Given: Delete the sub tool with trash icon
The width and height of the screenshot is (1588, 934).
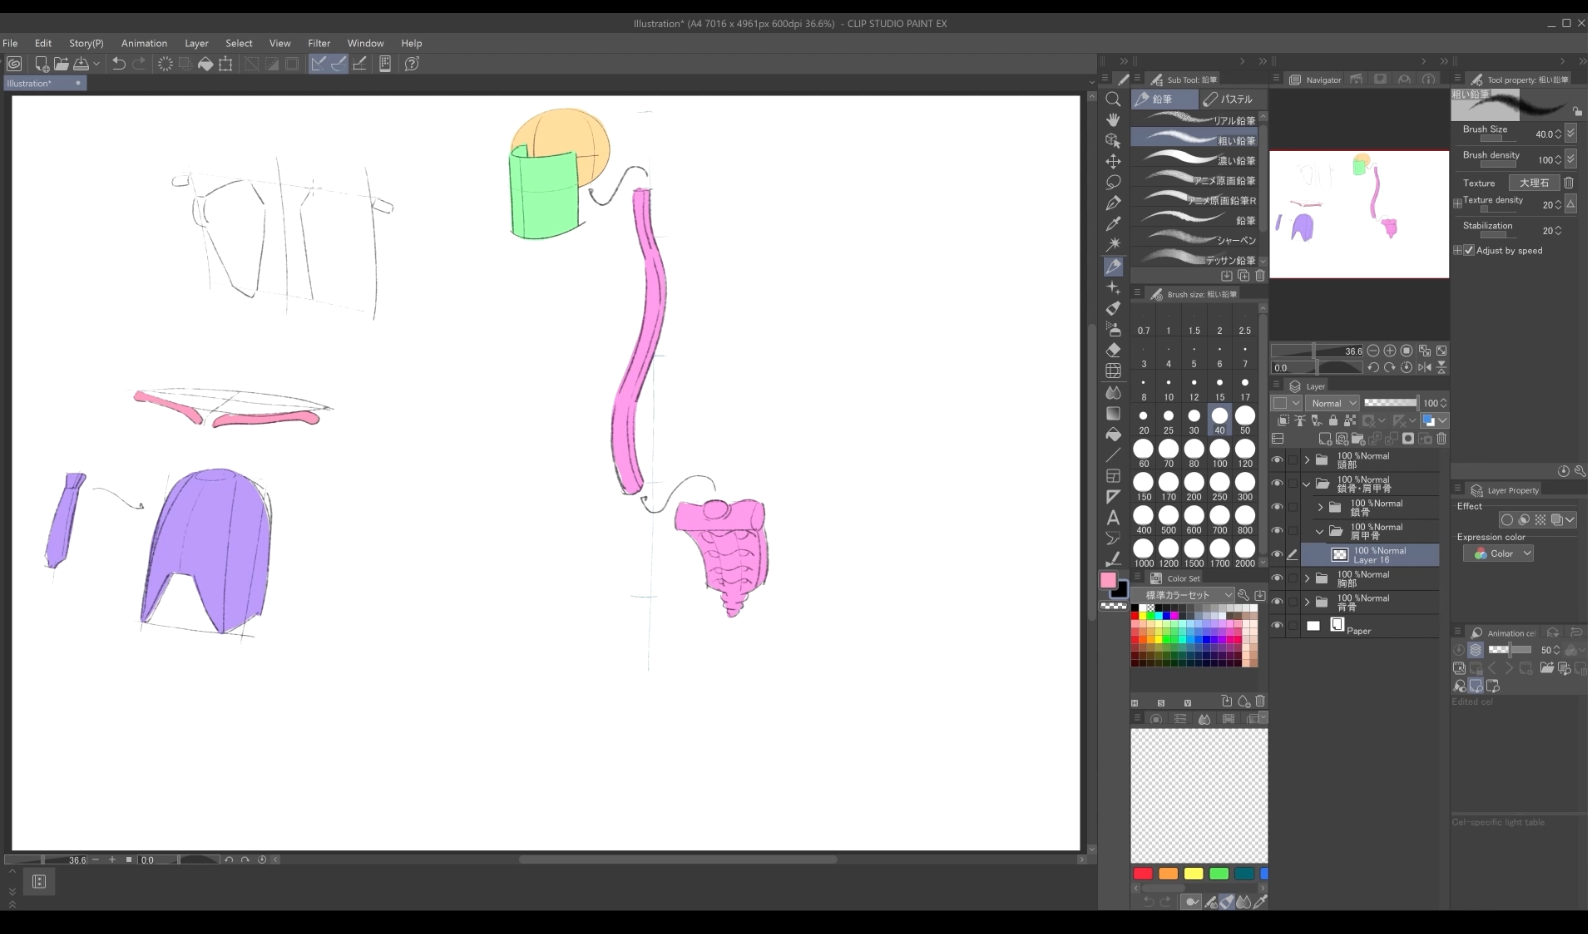Looking at the screenshot, I should click(x=1260, y=276).
